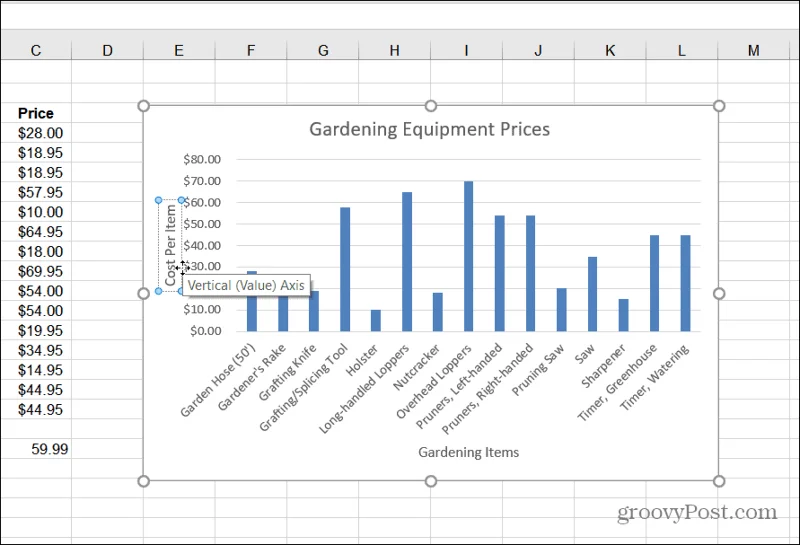The image size is (800, 545).
Task: Click the $10.00 axis label
Action: coord(202,309)
